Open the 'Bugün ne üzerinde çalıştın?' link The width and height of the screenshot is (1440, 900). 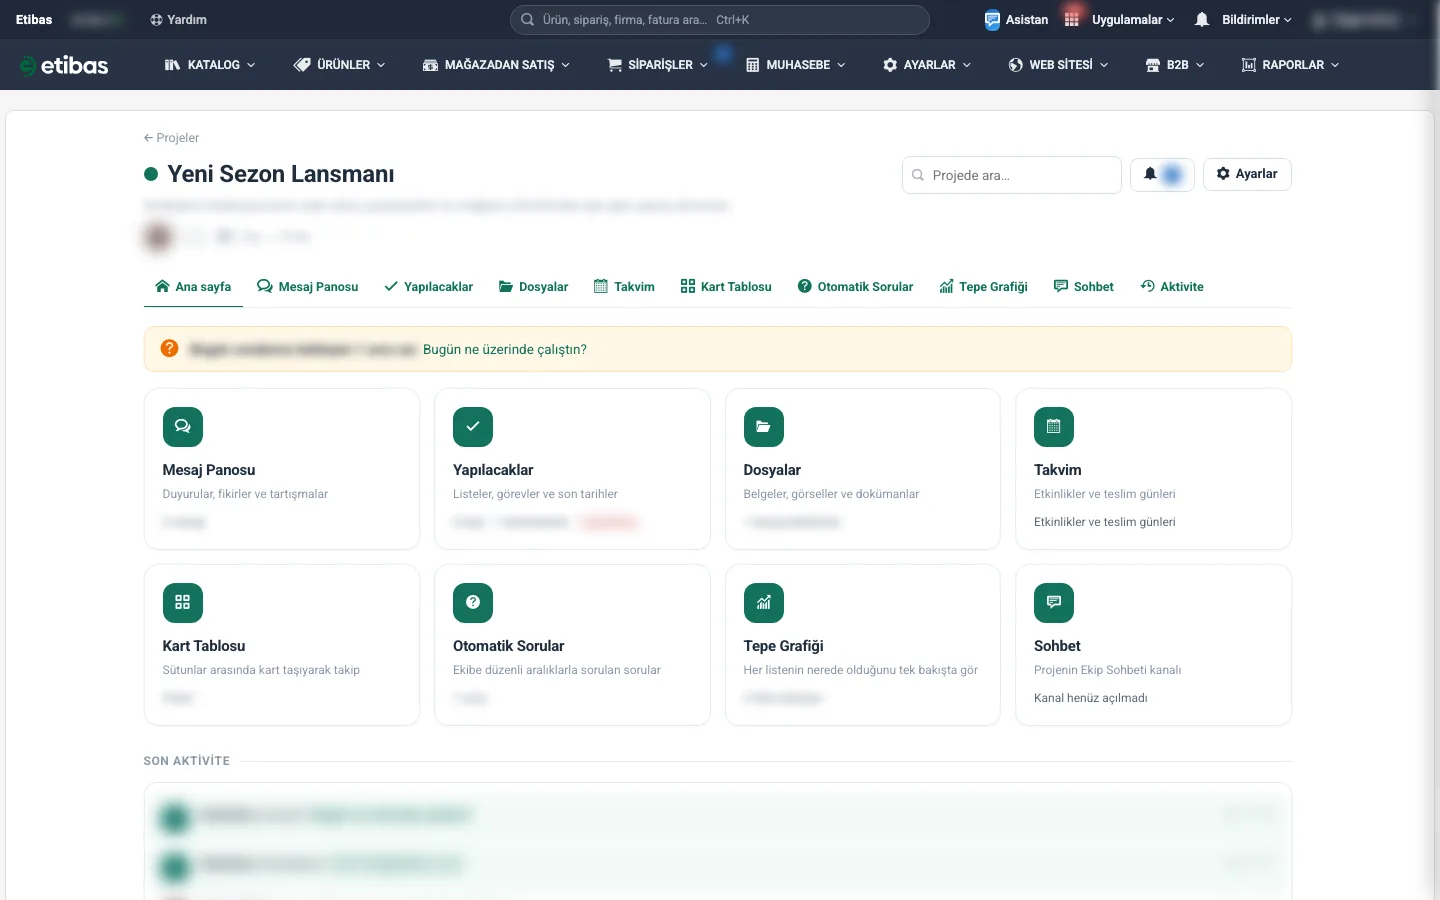[x=505, y=349]
